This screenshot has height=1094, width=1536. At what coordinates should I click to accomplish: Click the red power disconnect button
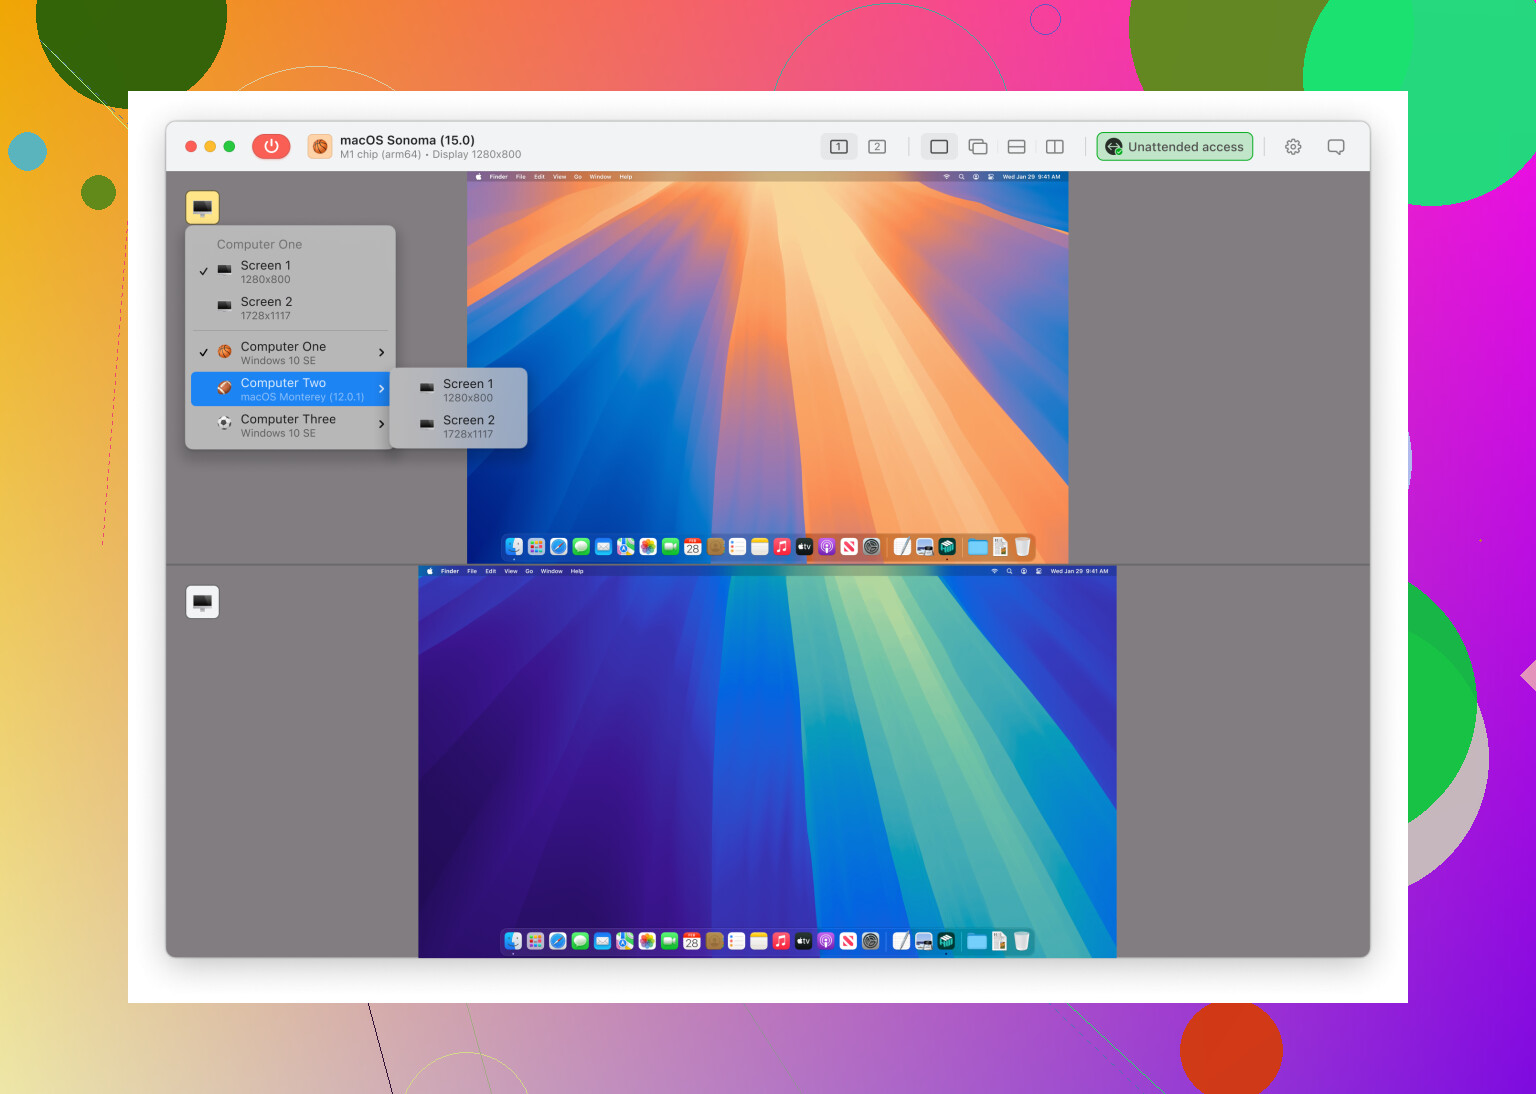(271, 146)
